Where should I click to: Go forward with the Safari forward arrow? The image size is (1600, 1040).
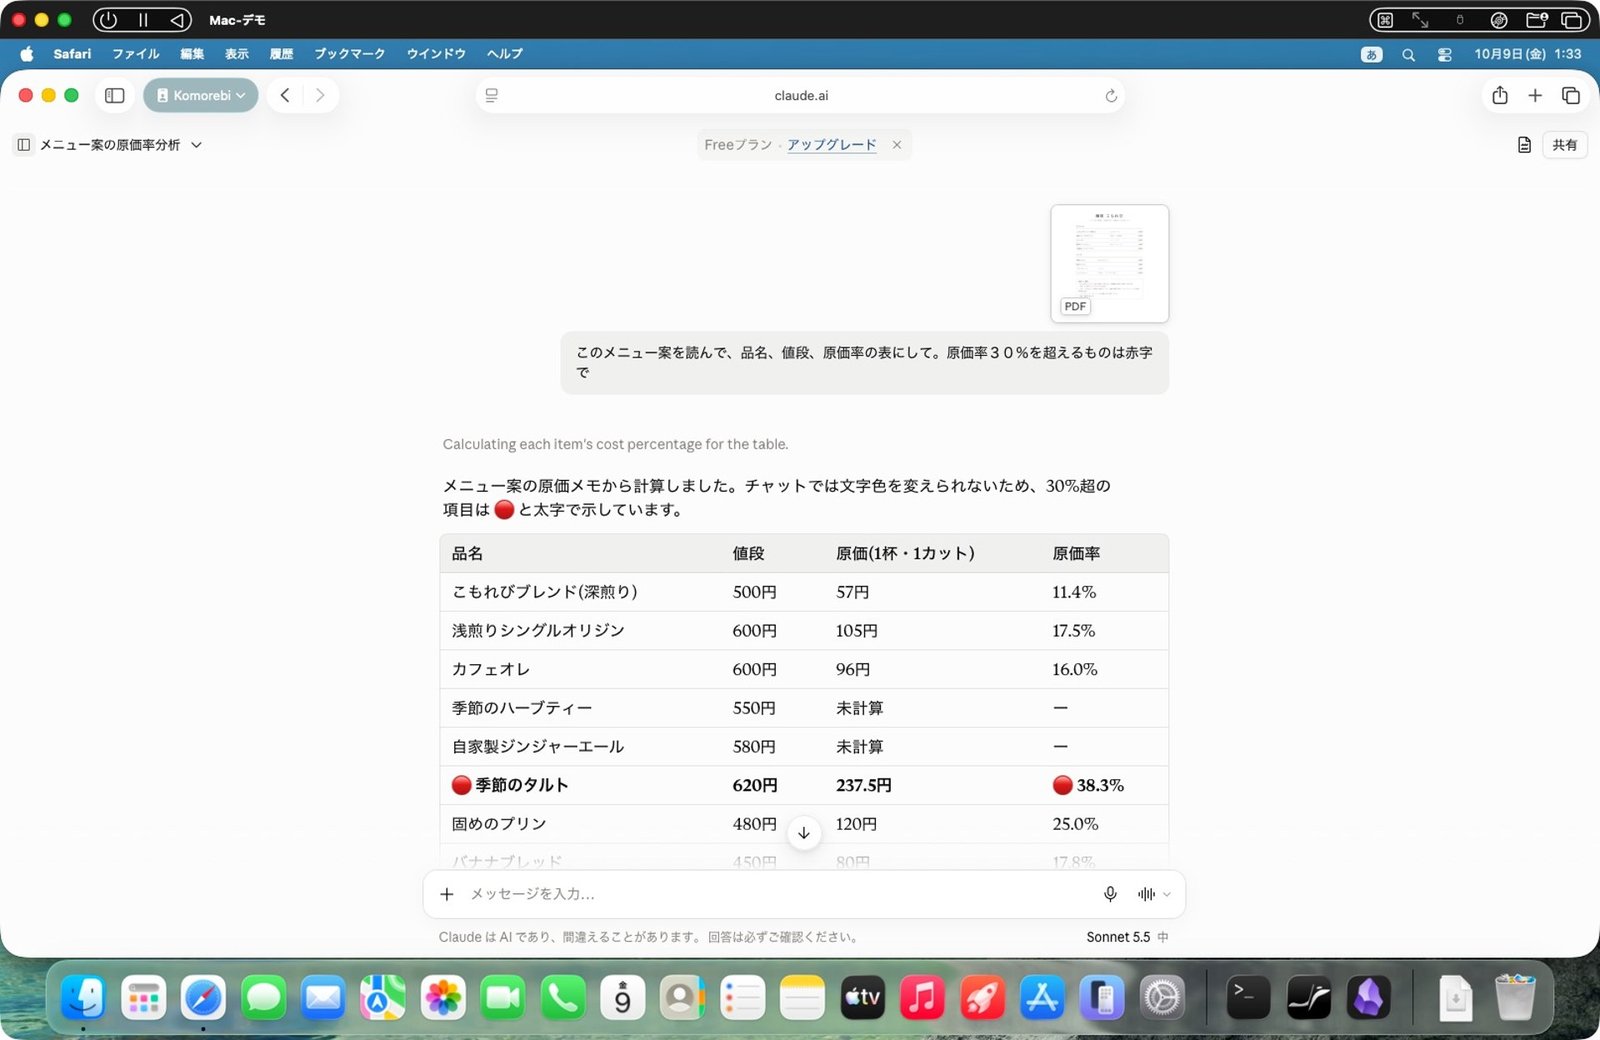coord(320,96)
